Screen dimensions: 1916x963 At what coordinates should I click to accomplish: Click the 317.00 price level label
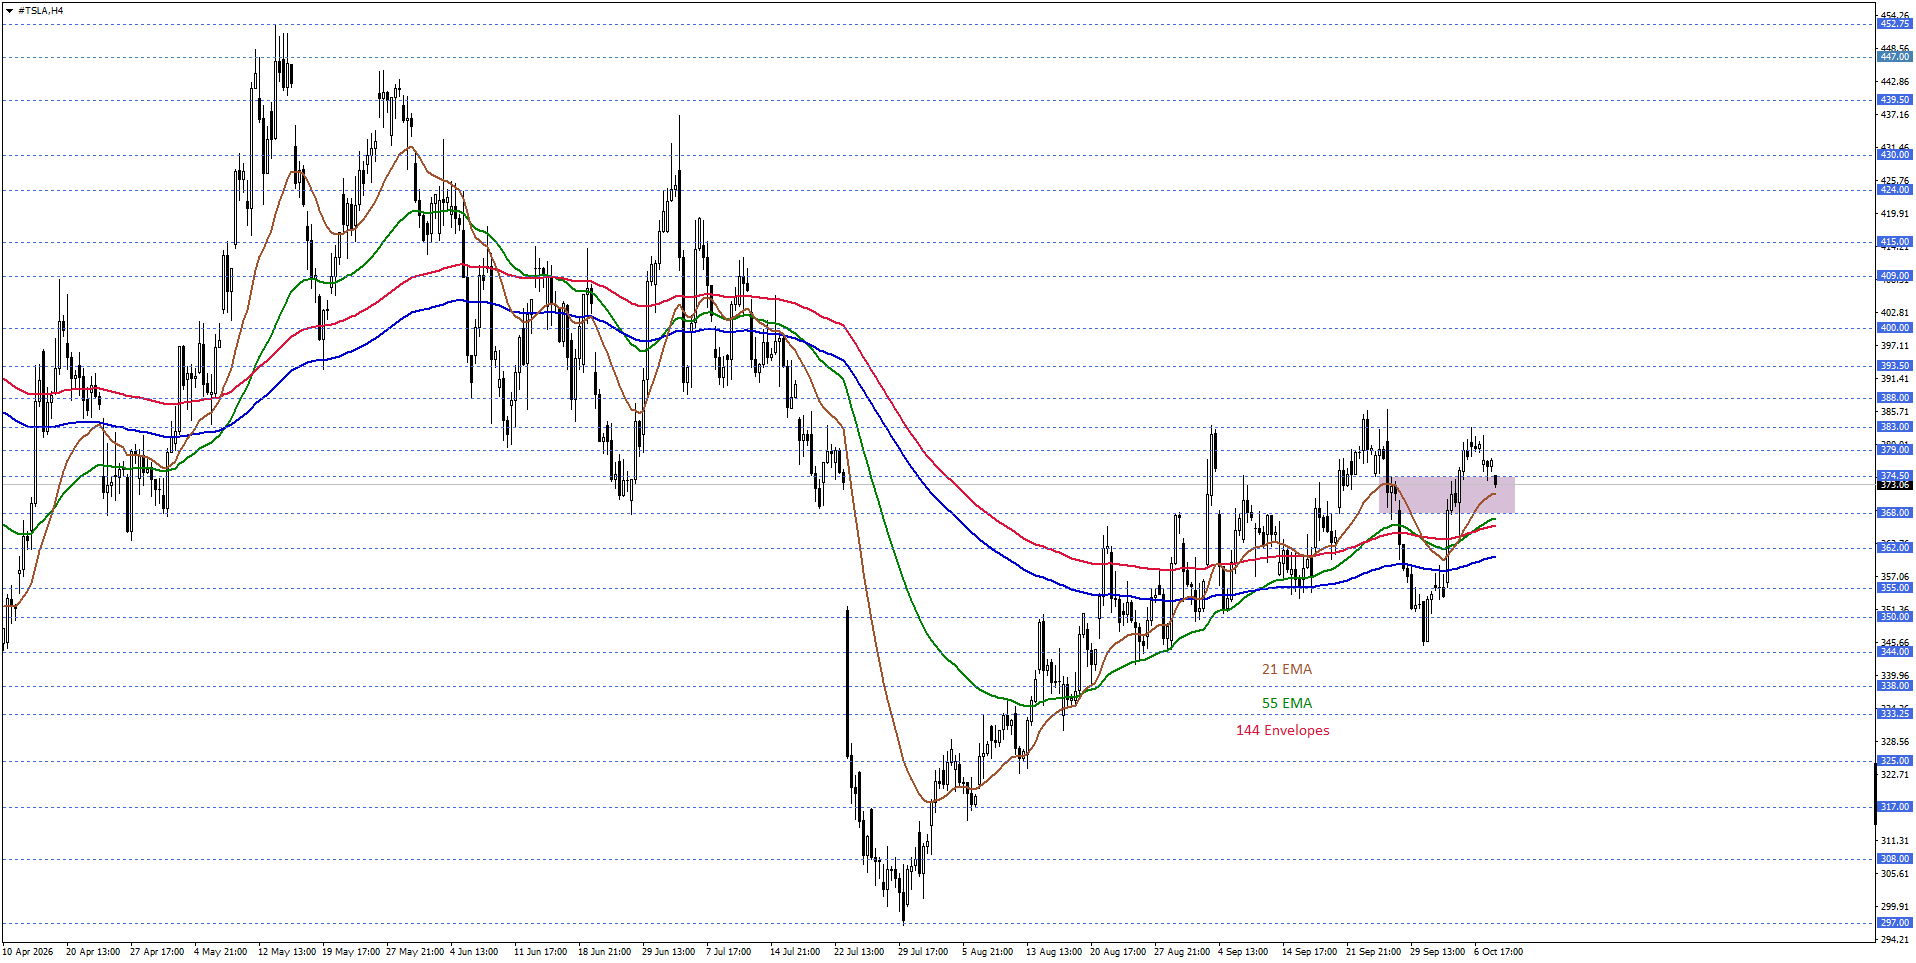click(x=1895, y=807)
